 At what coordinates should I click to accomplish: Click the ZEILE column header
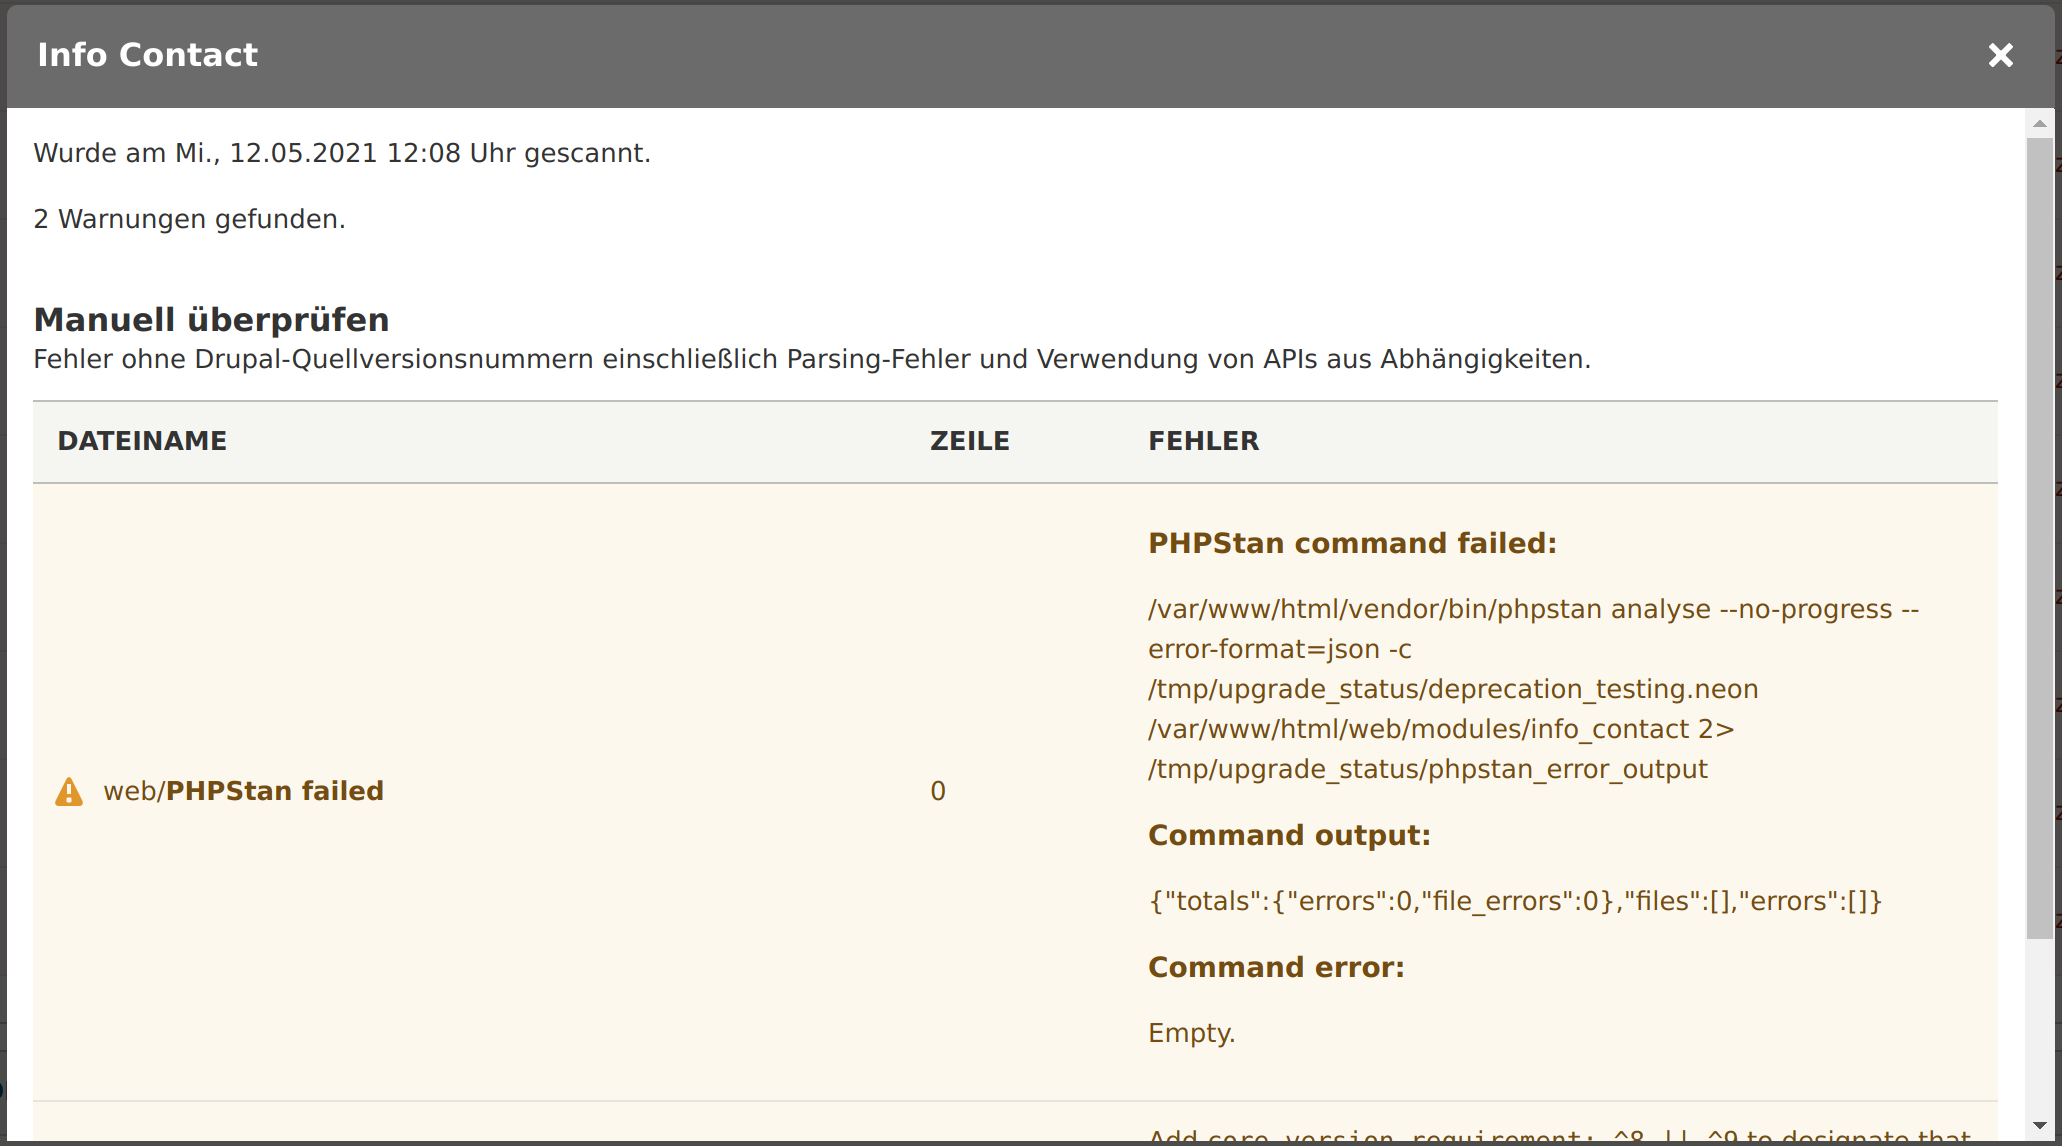[970, 441]
